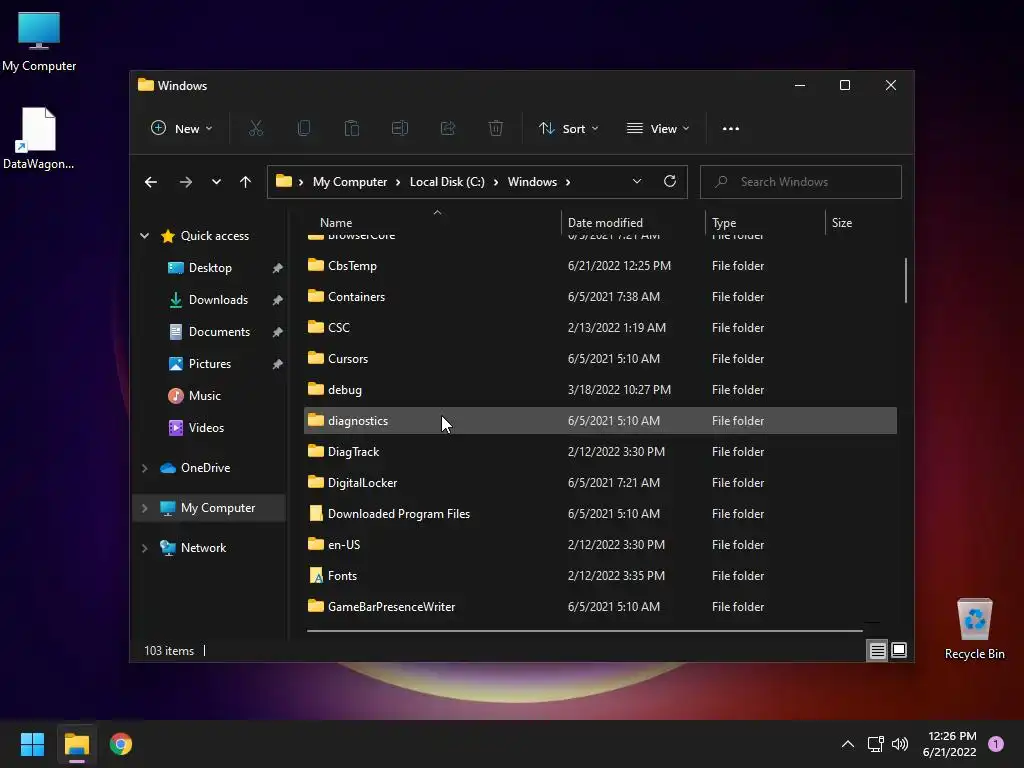Unpin Documents from Quick access
The image size is (1024, 768).
pyautogui.click(x=278, y=332)
